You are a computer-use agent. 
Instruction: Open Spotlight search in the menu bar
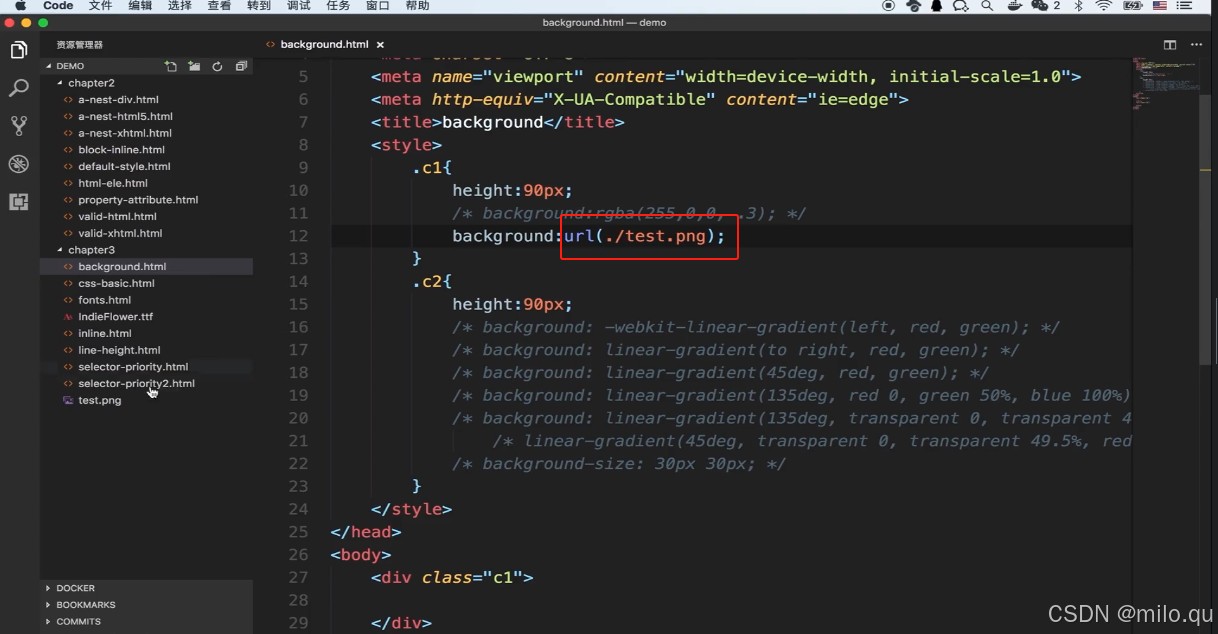987,6
